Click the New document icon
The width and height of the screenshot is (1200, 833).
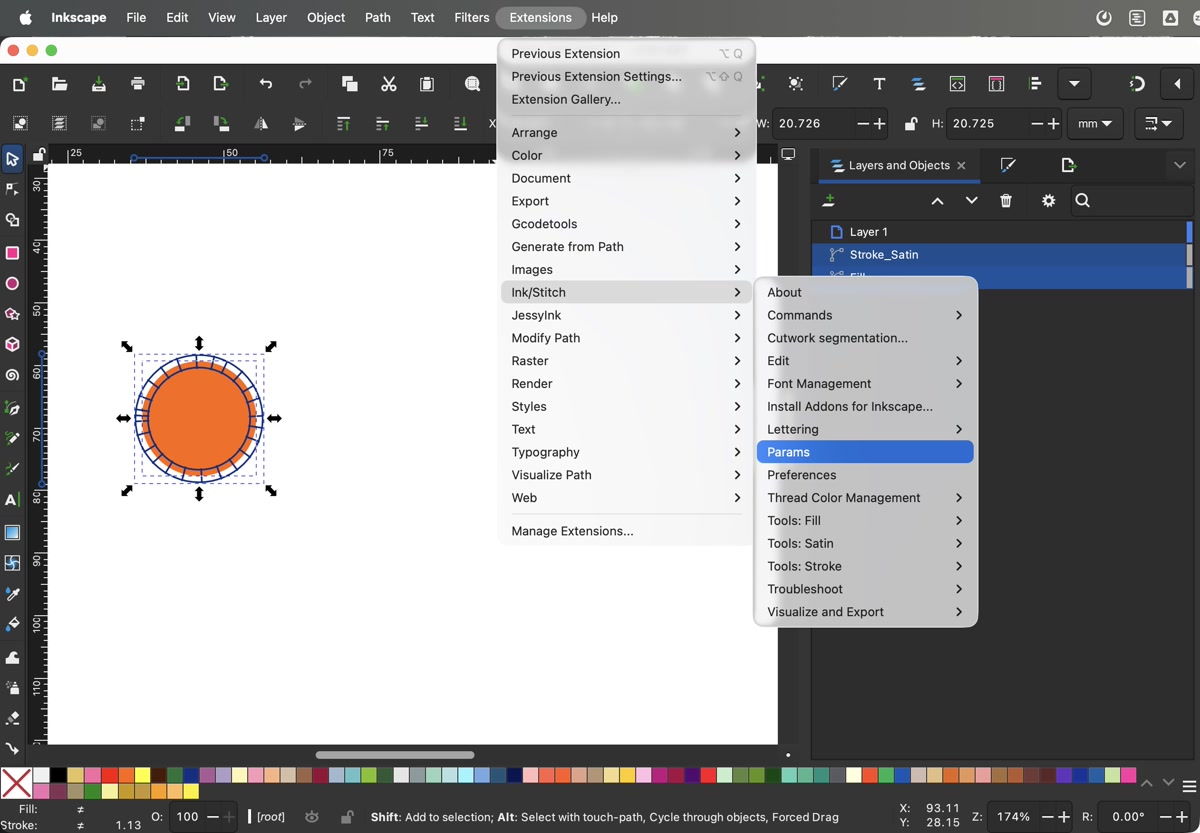click(19, 84)
